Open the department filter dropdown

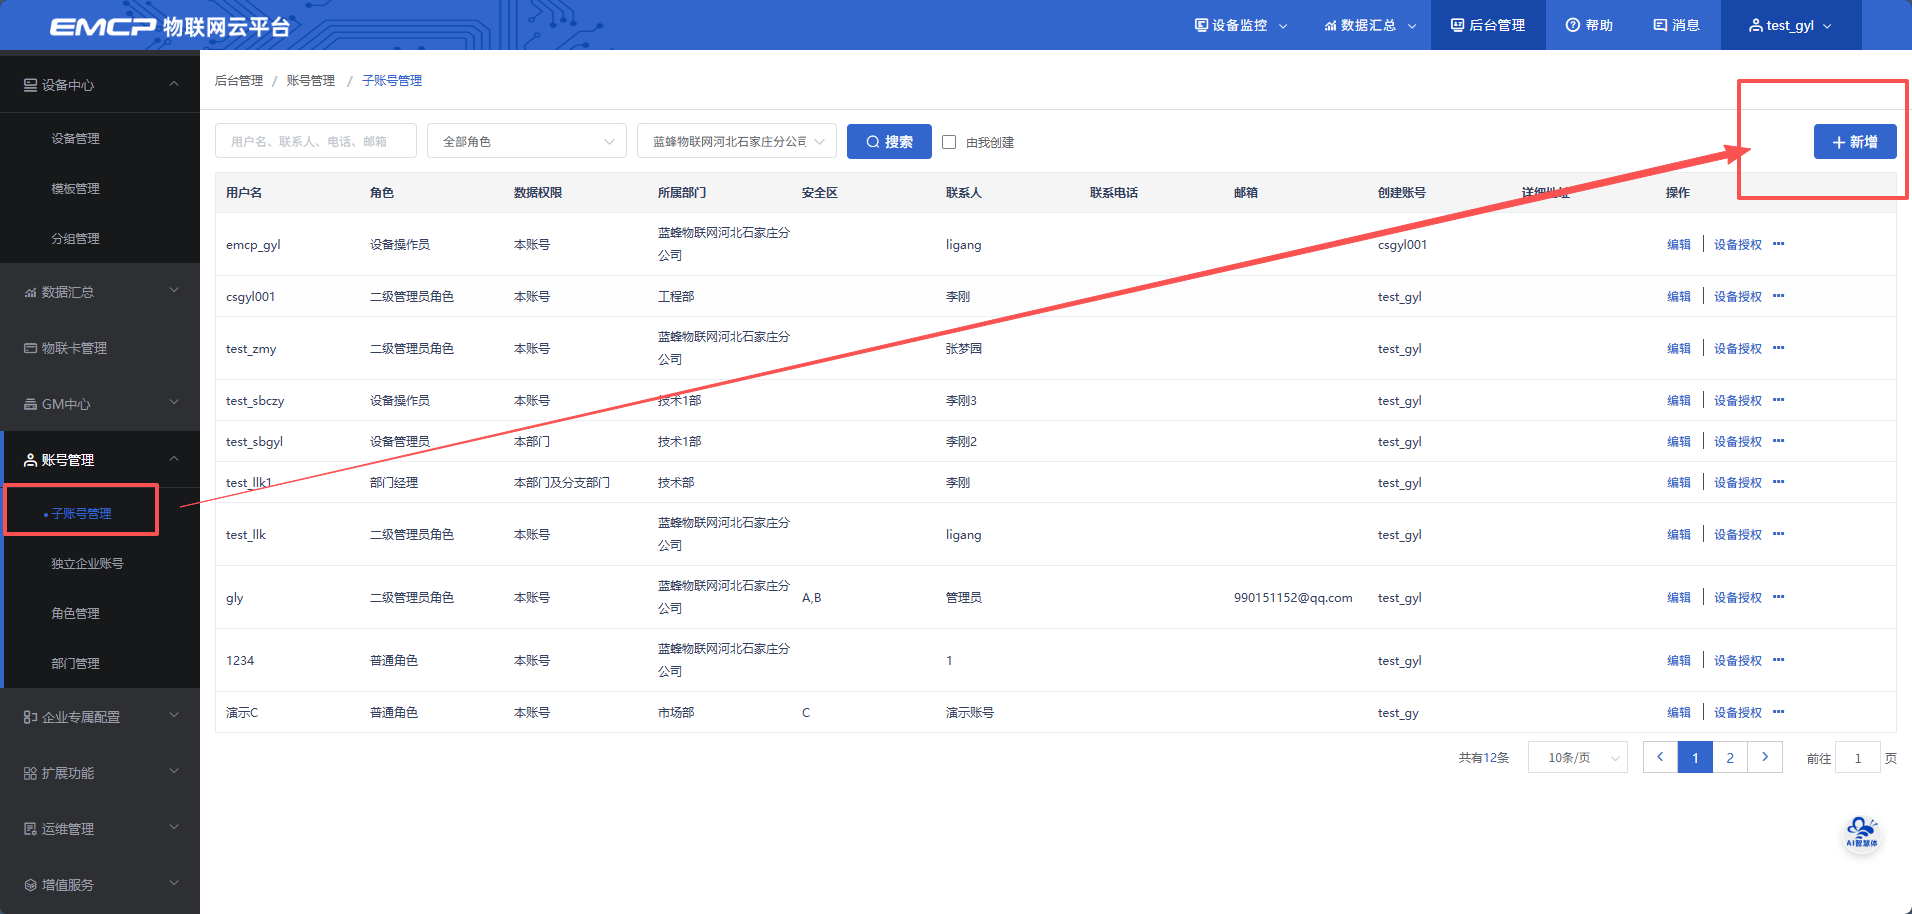737,141
